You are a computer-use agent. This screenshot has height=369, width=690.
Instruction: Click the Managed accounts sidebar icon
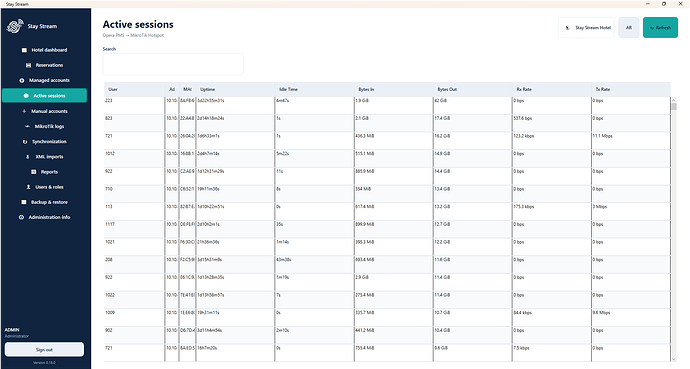click(x=22, y=80)
